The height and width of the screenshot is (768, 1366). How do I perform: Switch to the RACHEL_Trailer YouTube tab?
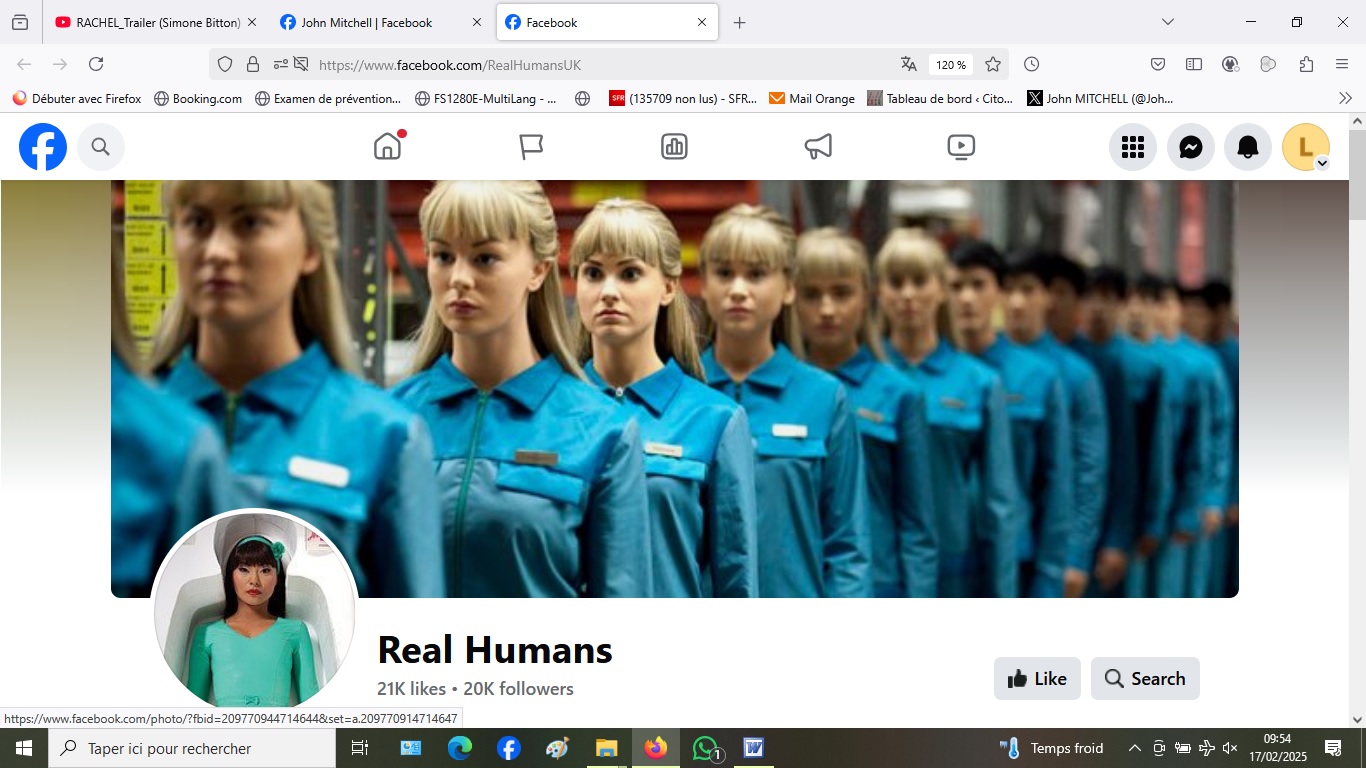pos(148,22)
